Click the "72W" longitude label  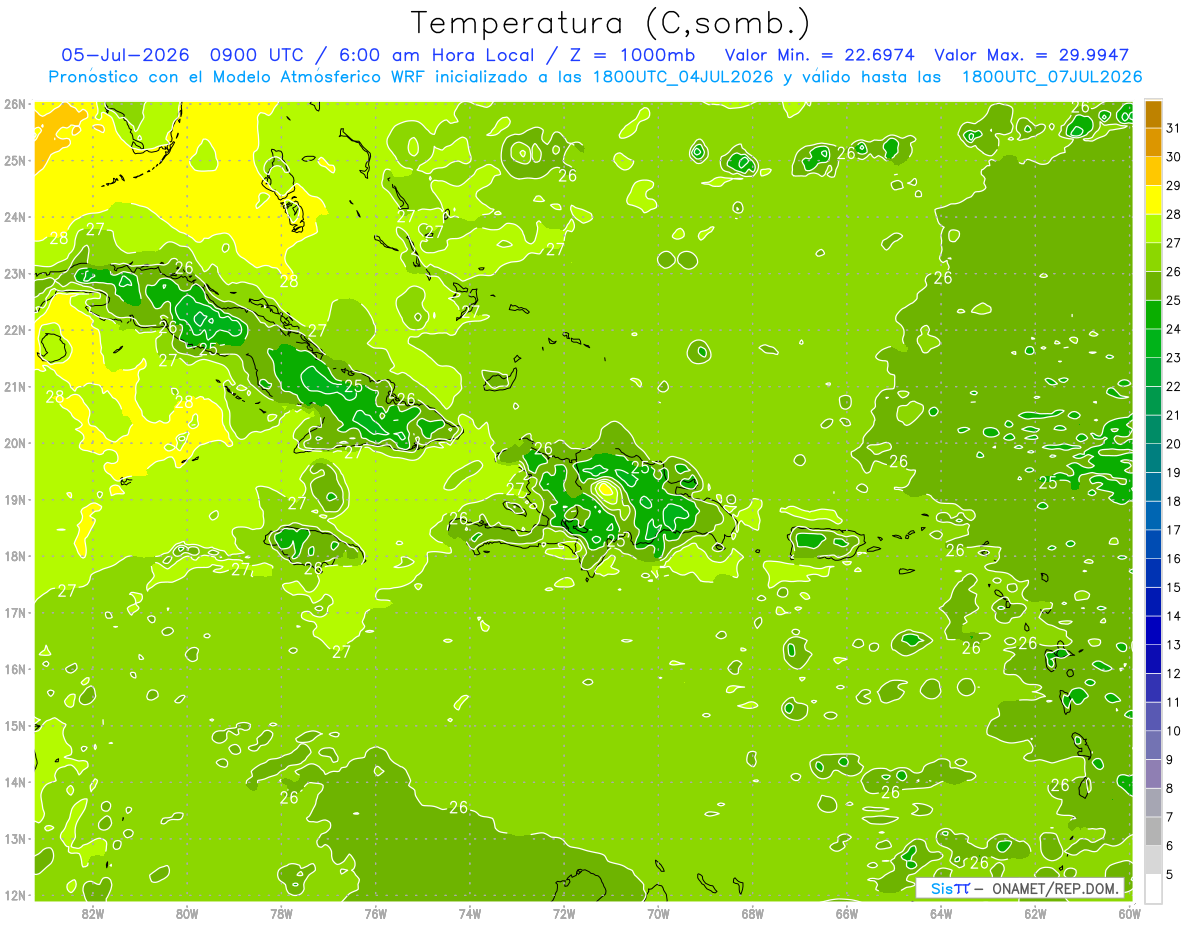click(x=564, y=912)
